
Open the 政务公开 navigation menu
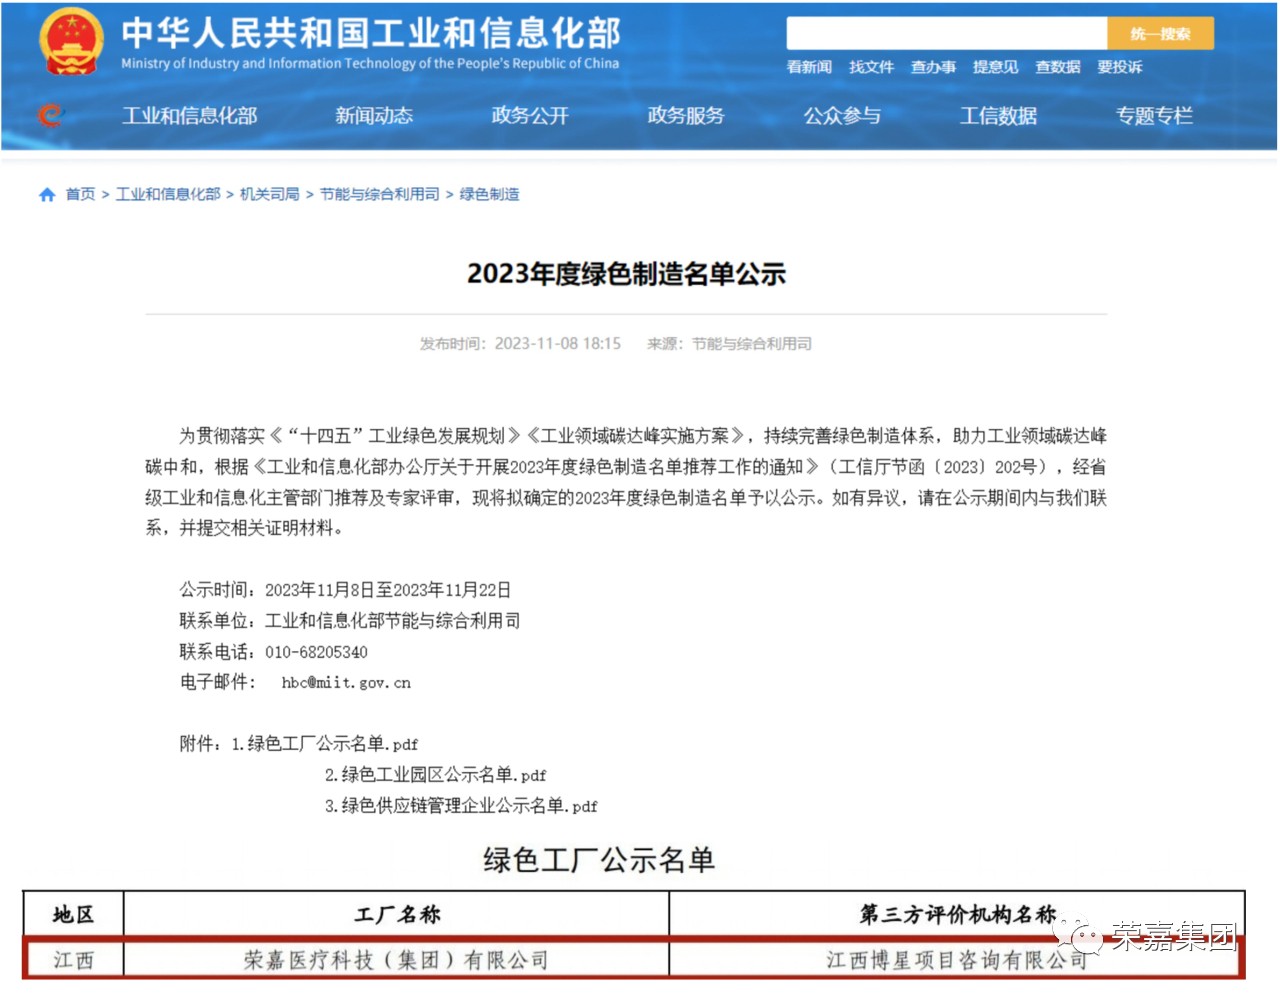click(x=530, y=116)
